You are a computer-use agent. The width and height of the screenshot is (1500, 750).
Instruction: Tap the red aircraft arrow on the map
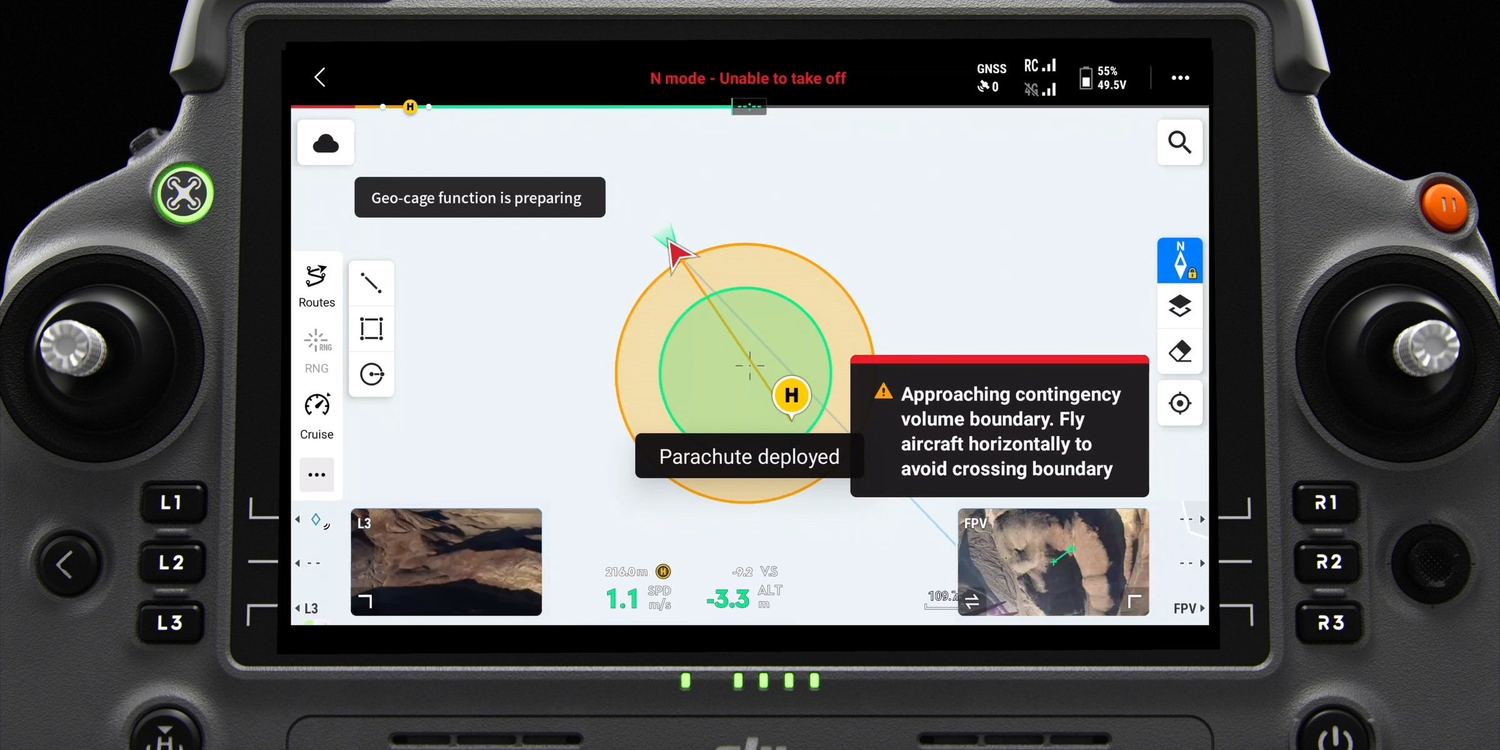pos(680,255)
